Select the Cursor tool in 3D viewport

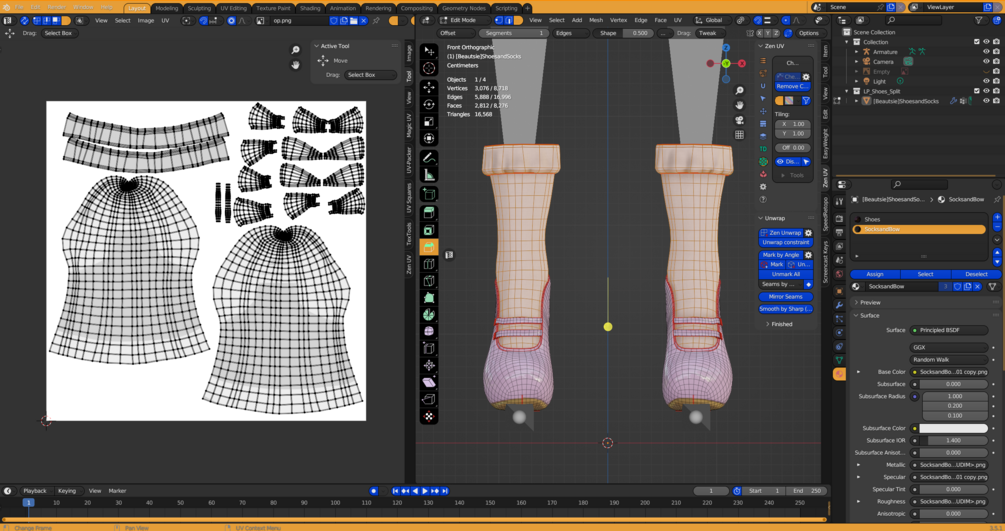click(x=429, y=68)
